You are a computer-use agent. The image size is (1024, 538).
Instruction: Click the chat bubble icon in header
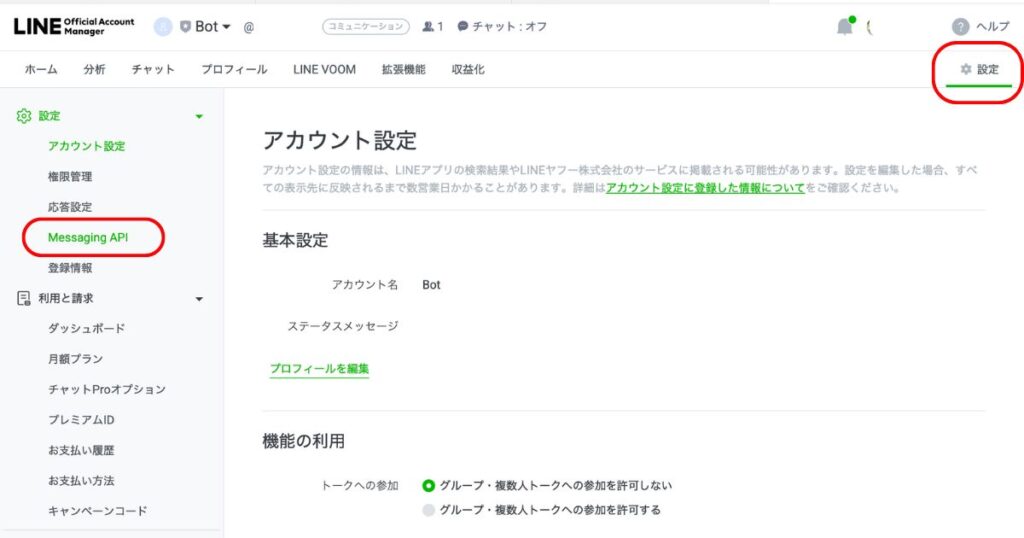pos(462,27)
